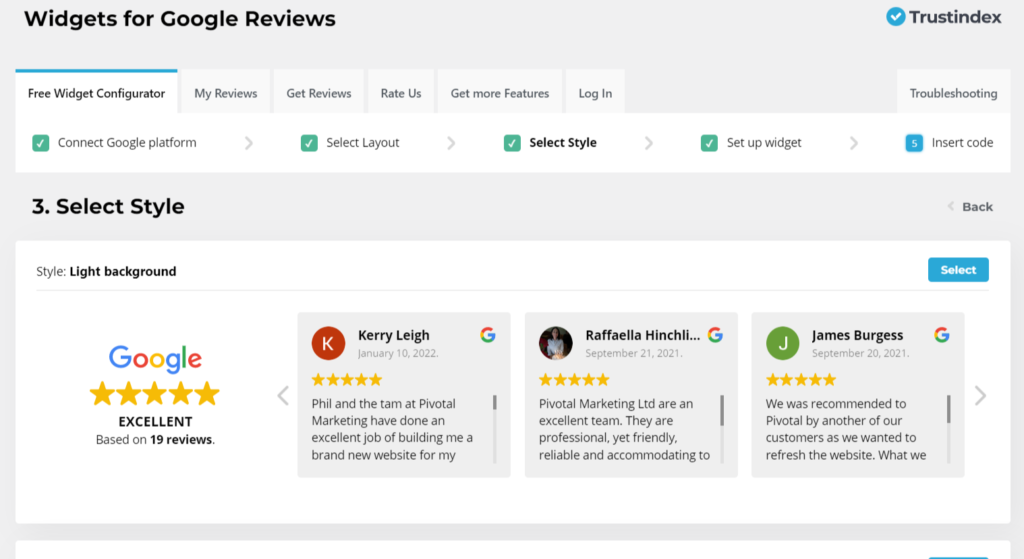Click the date September 21, 2021

point(634,353)
